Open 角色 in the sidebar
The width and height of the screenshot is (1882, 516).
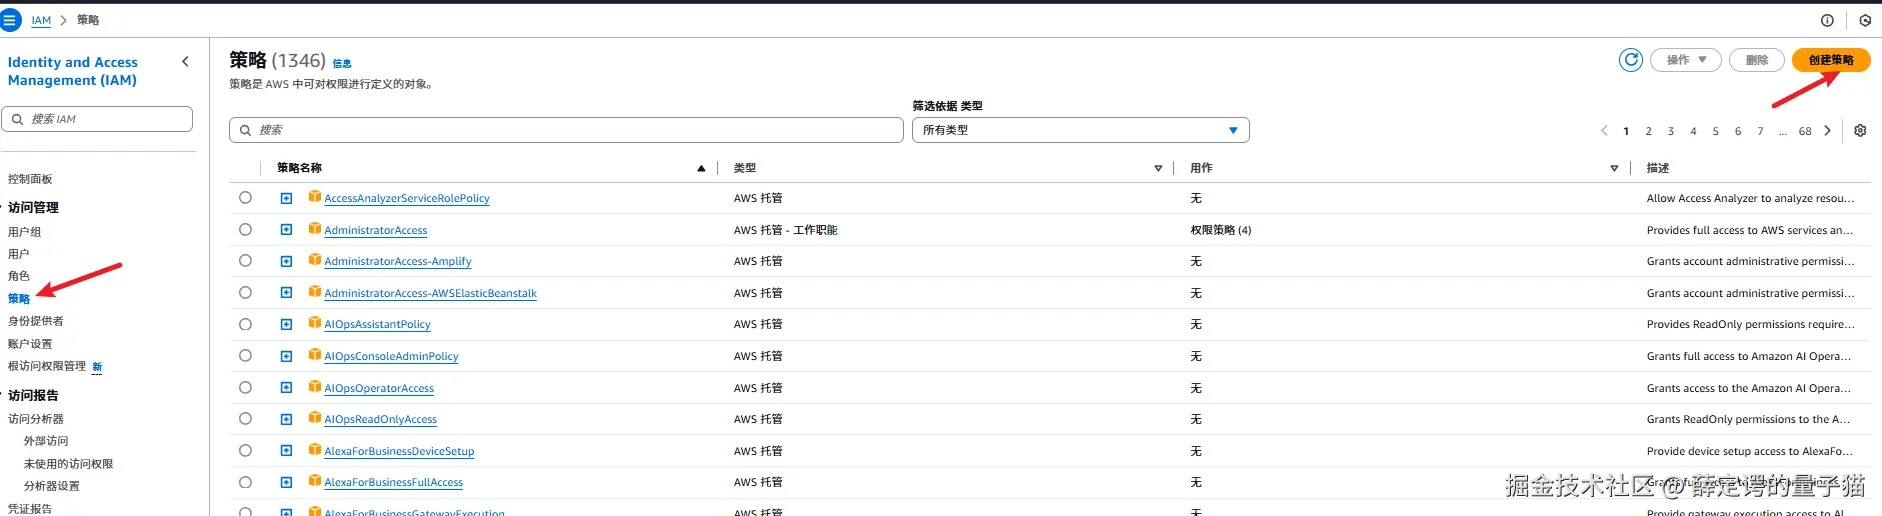coord(18,276)
